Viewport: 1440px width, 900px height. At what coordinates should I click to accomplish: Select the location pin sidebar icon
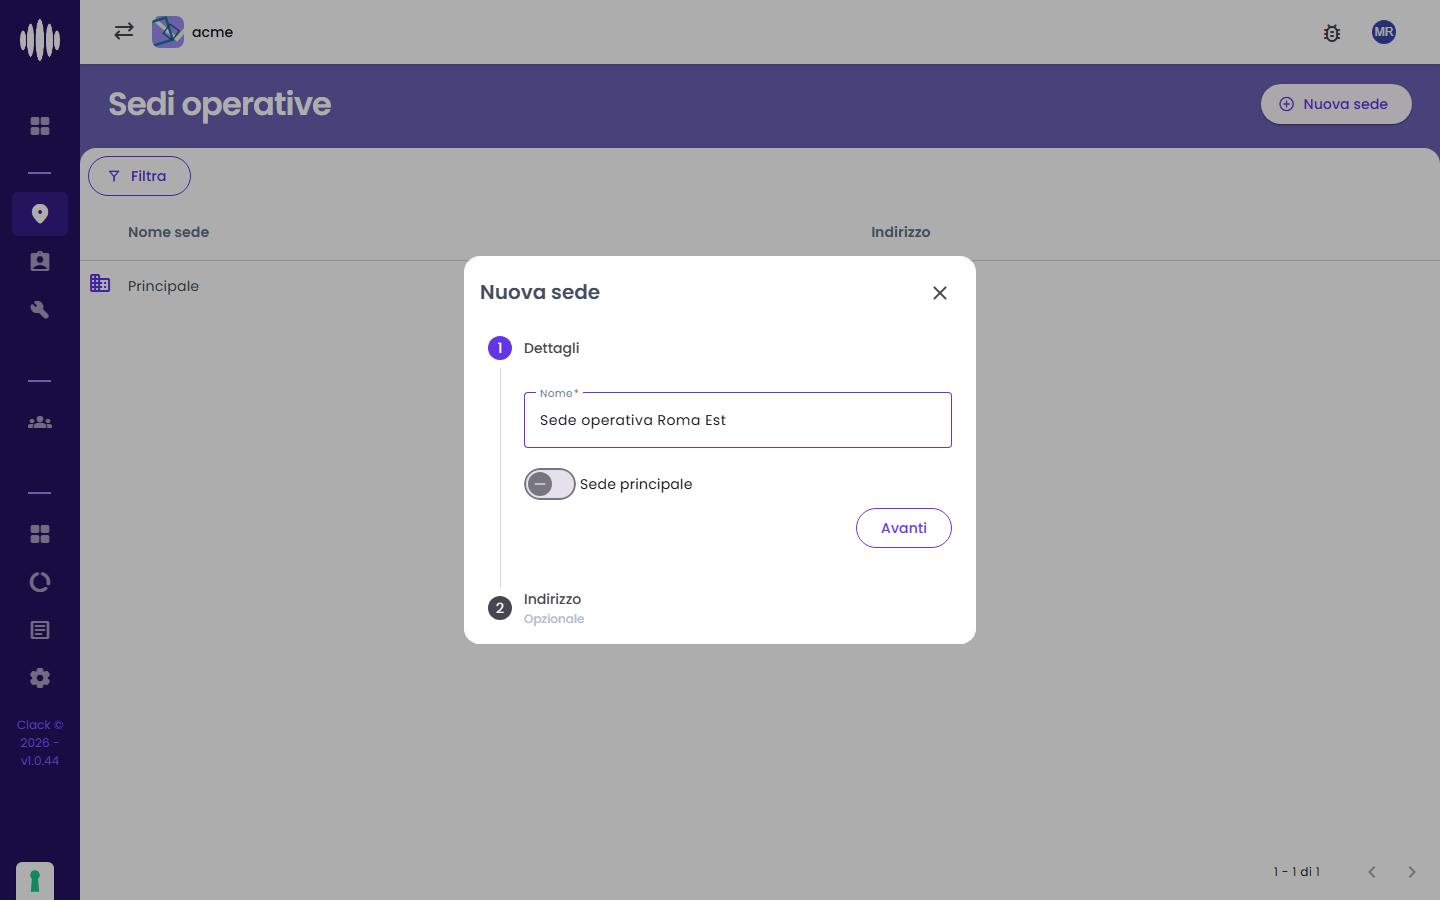click(40, 214)
